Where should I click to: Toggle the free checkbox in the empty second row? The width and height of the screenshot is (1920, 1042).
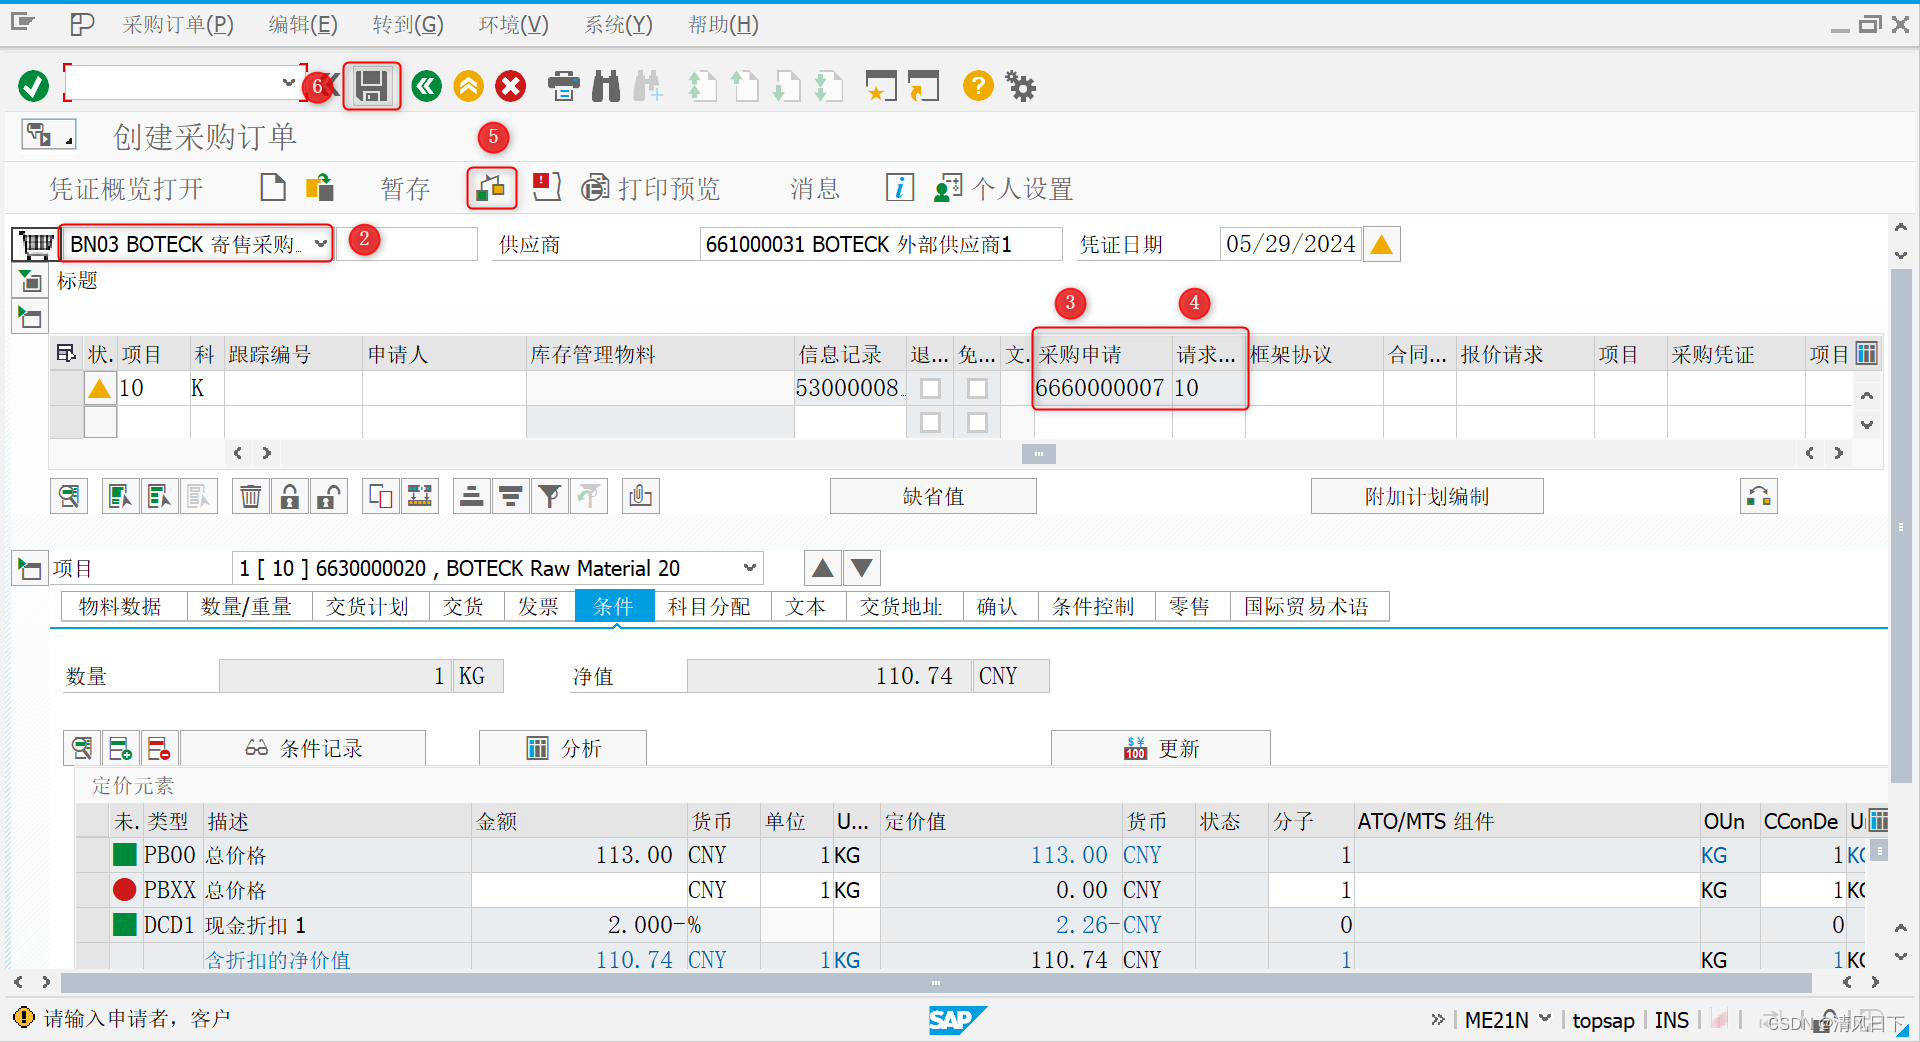click(977, 422)
